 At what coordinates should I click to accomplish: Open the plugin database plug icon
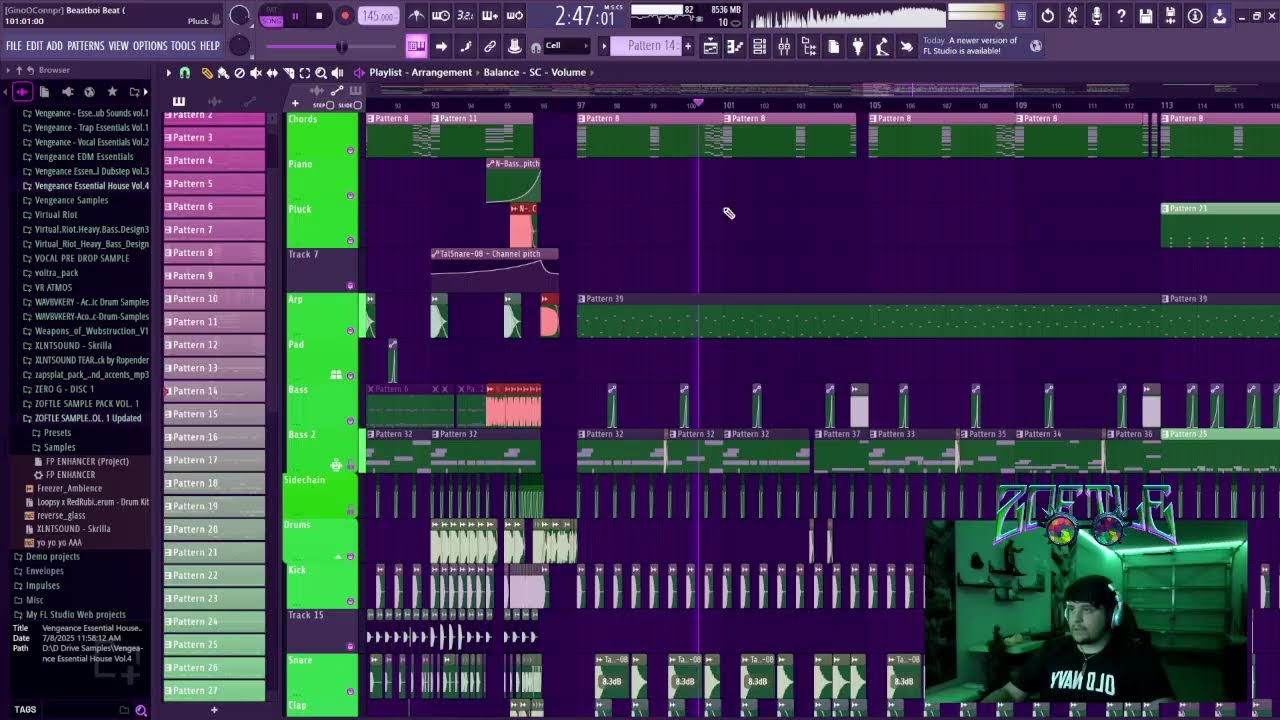857,46
